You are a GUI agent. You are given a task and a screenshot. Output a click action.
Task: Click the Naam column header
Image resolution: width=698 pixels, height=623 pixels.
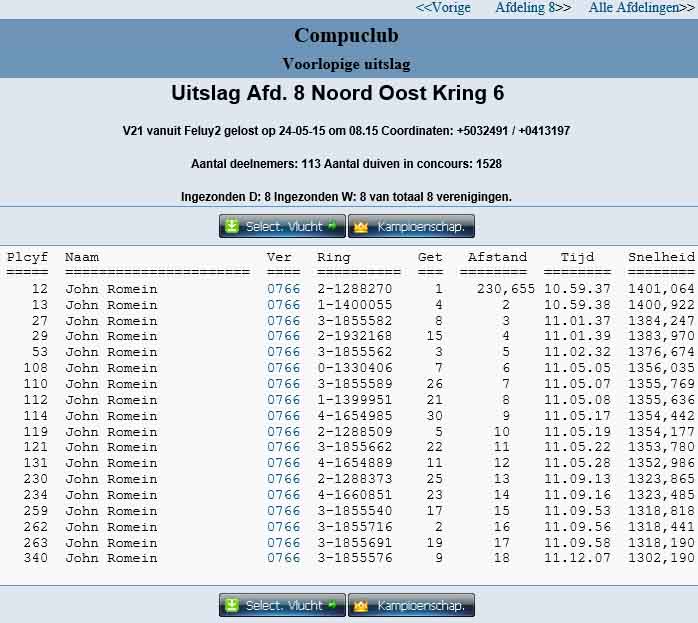(82, 257)
